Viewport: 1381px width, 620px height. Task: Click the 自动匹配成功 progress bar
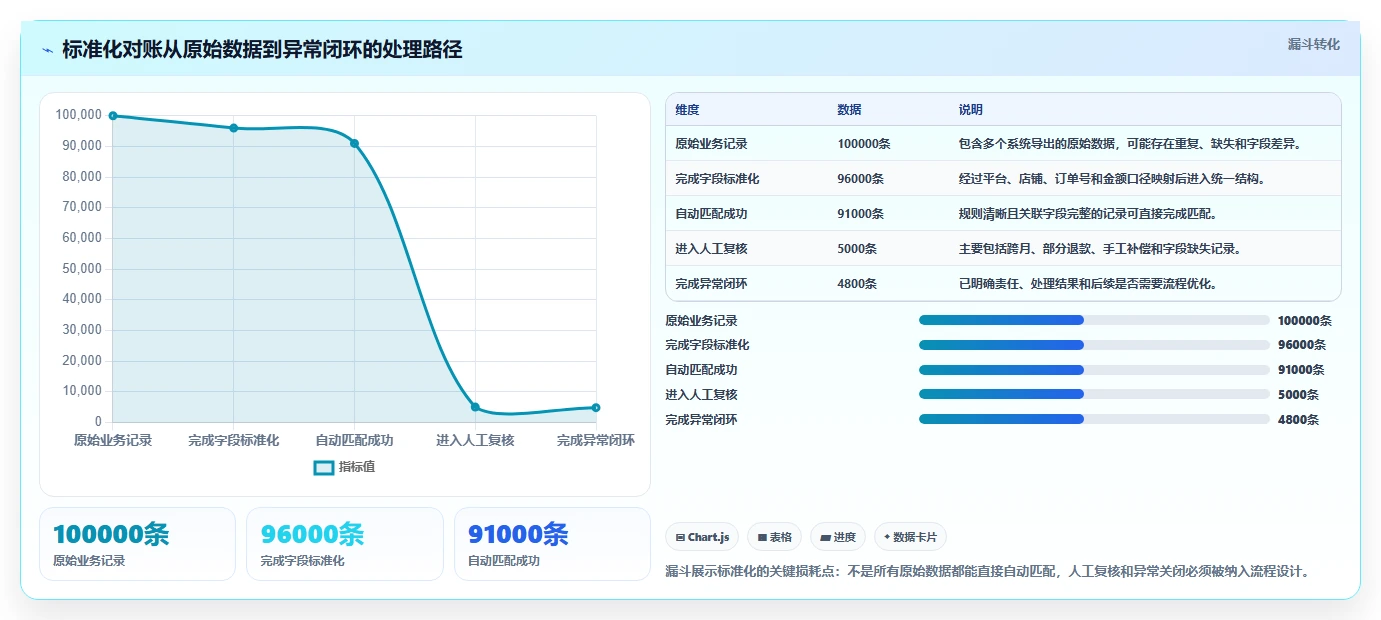coord(1094,370)
